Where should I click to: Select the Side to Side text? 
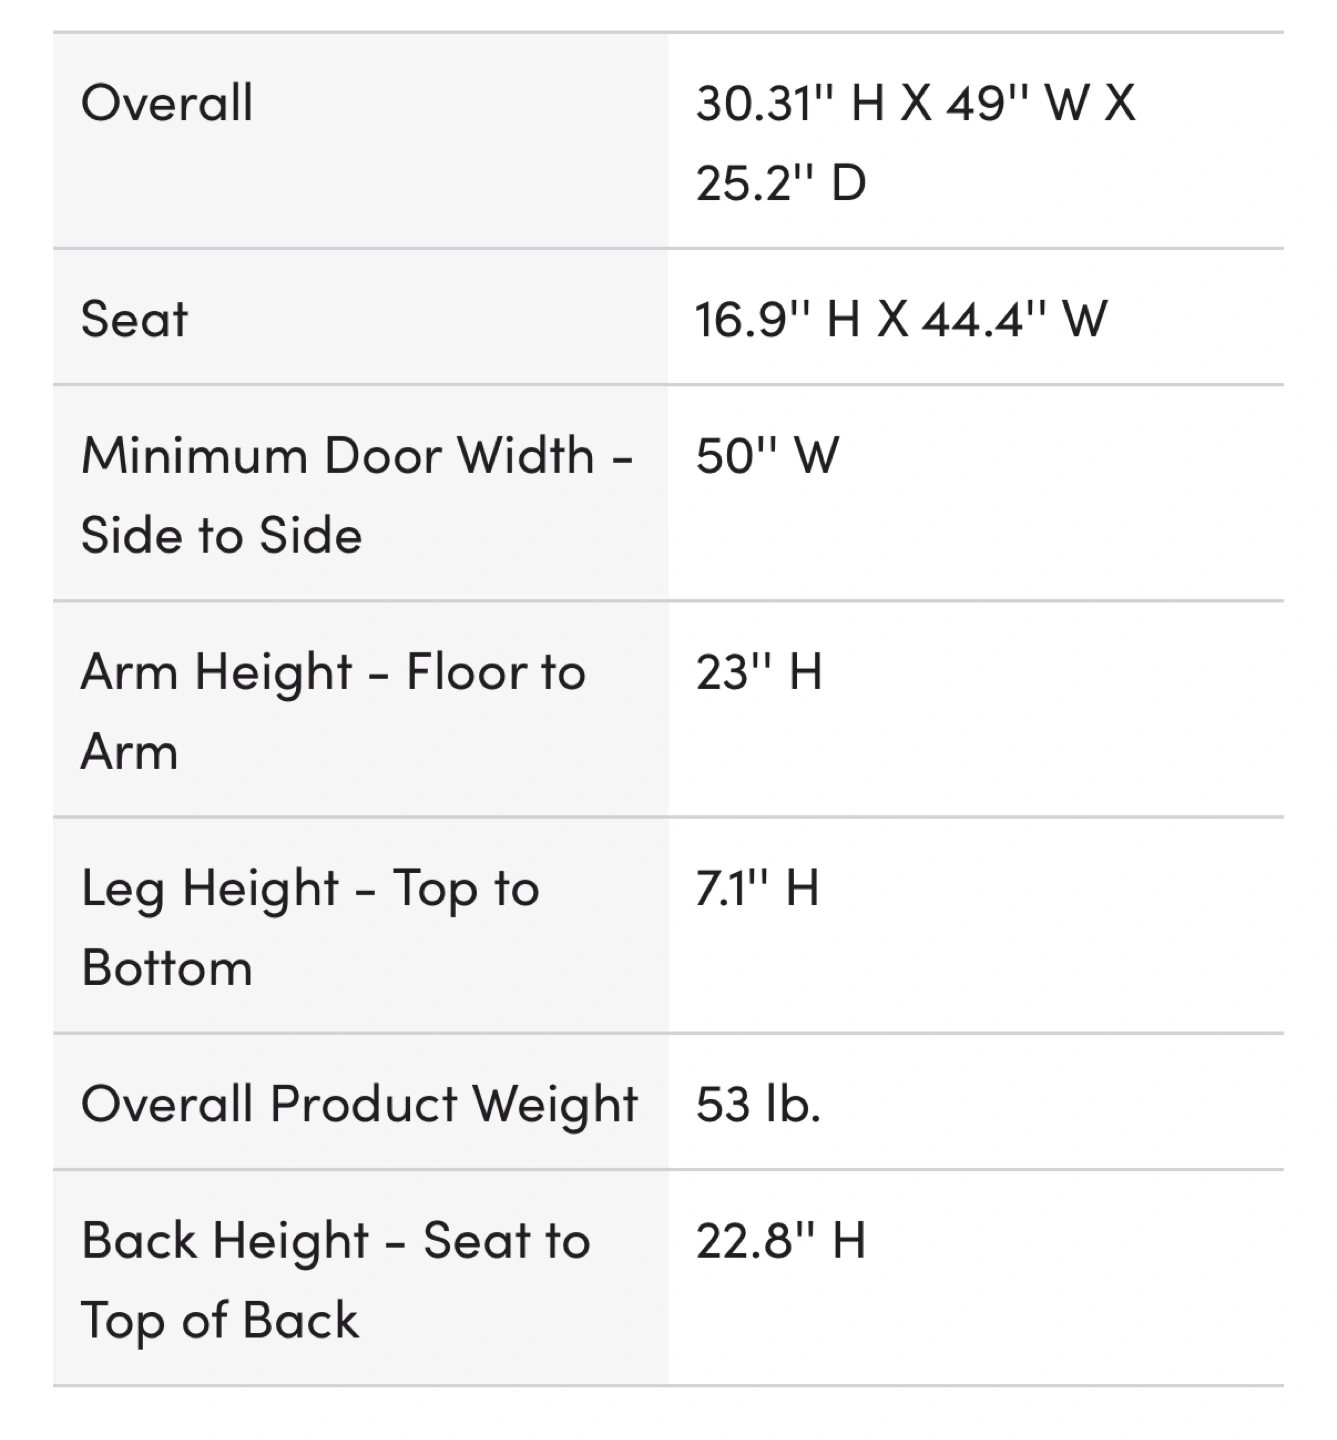(221, 536)
